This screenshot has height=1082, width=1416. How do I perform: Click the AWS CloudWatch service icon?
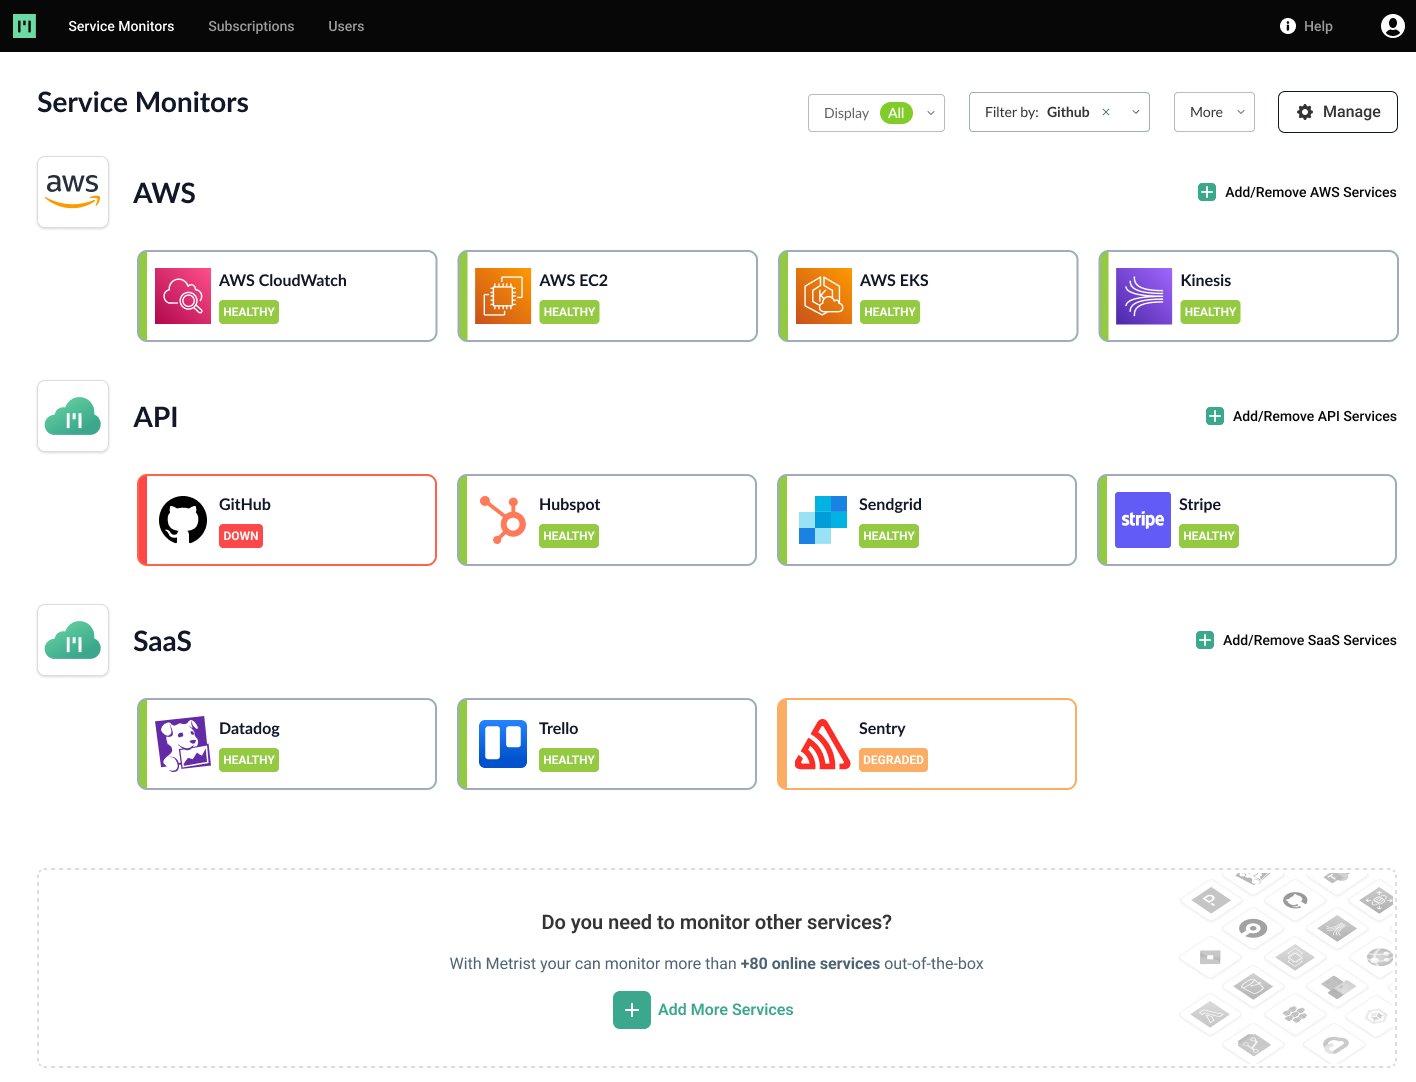pyautogui.click(x=183, y=296)
